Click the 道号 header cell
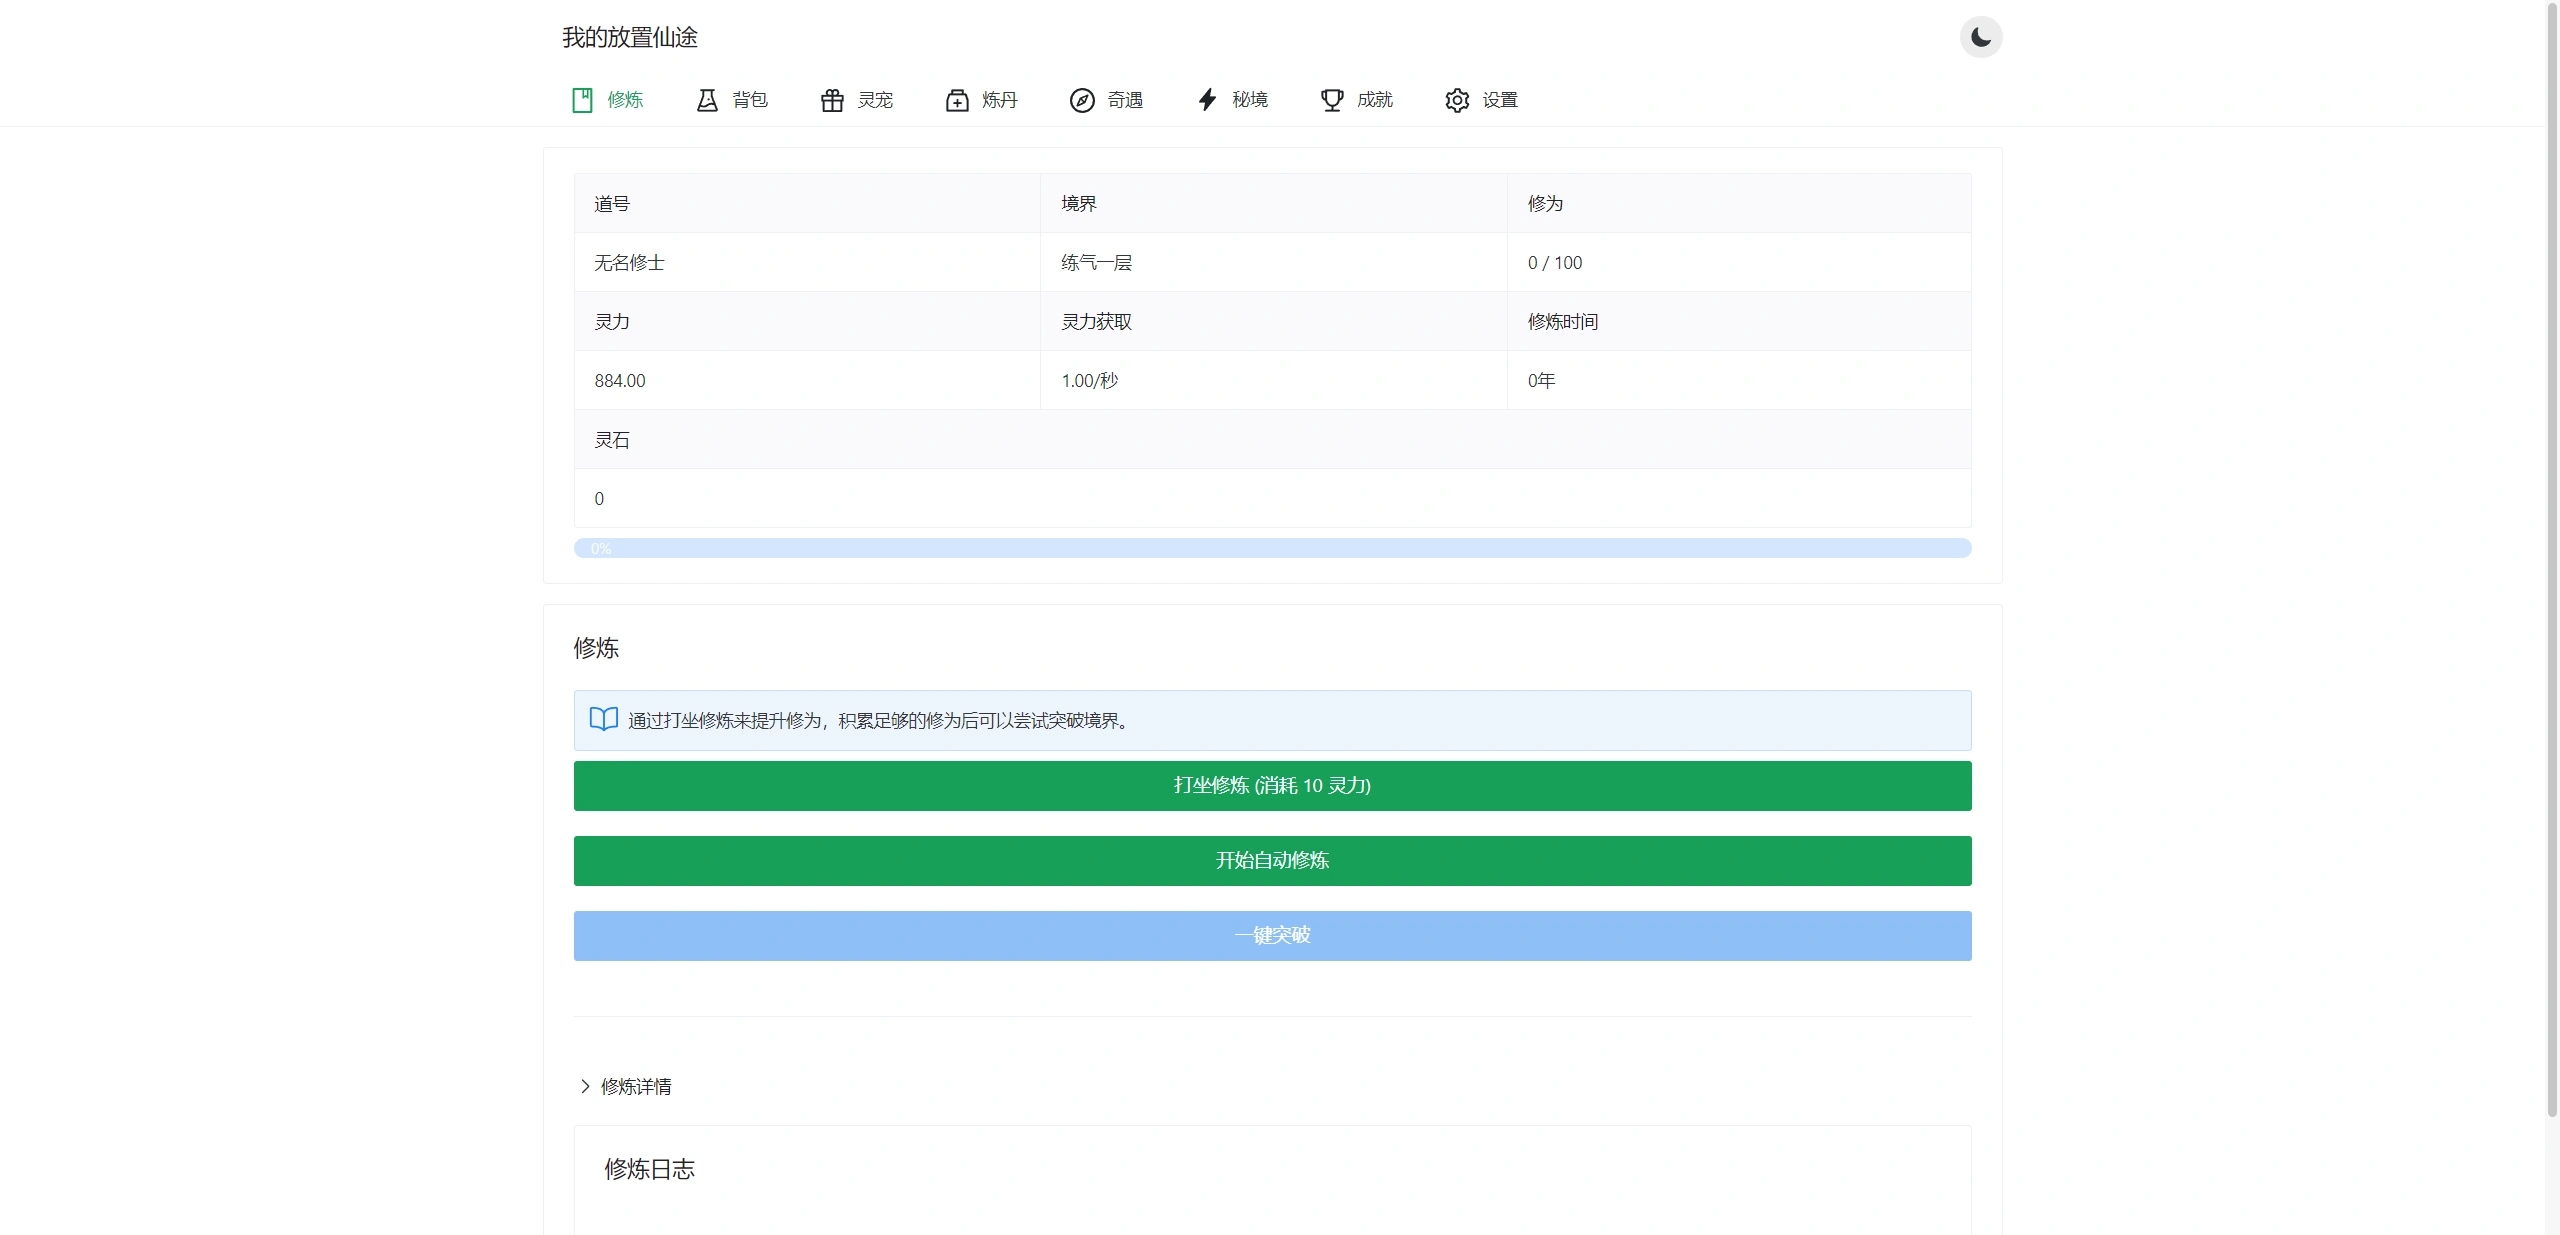Viewport: 2560px width, 1235px height. click(x=807, y=203)
